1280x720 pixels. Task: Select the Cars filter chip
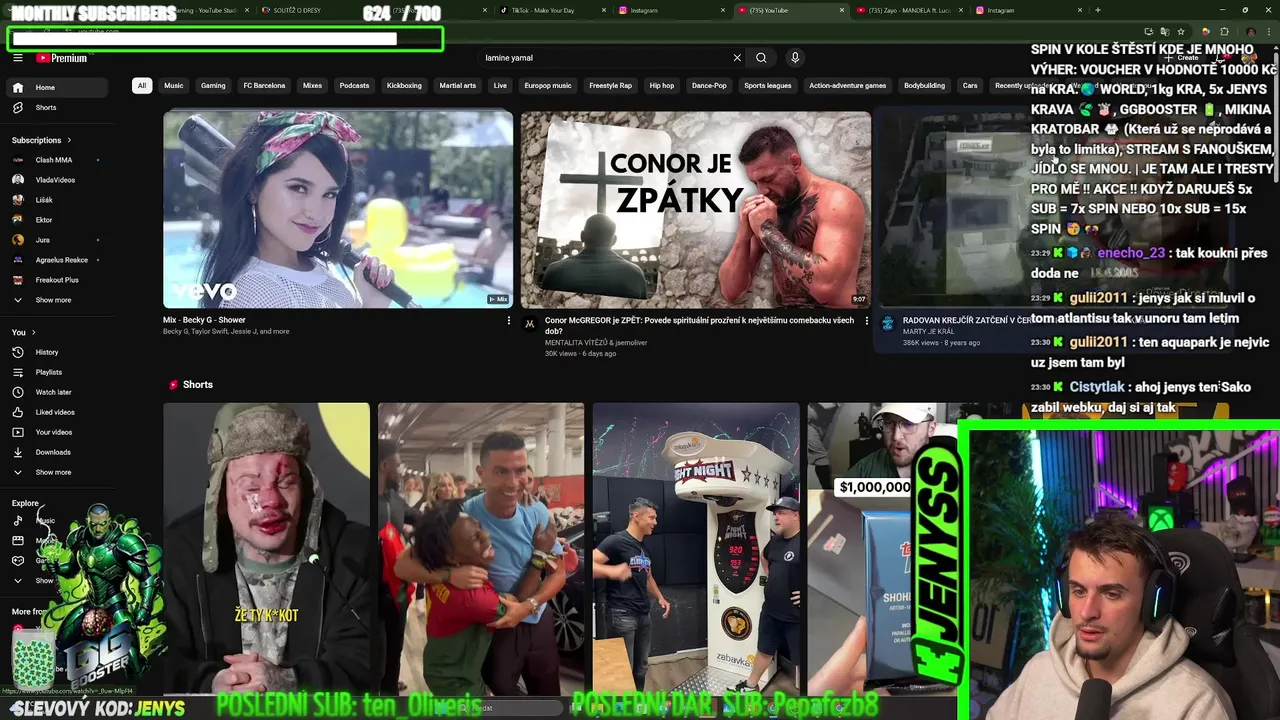pyautogui.click(x=970, y=86)
